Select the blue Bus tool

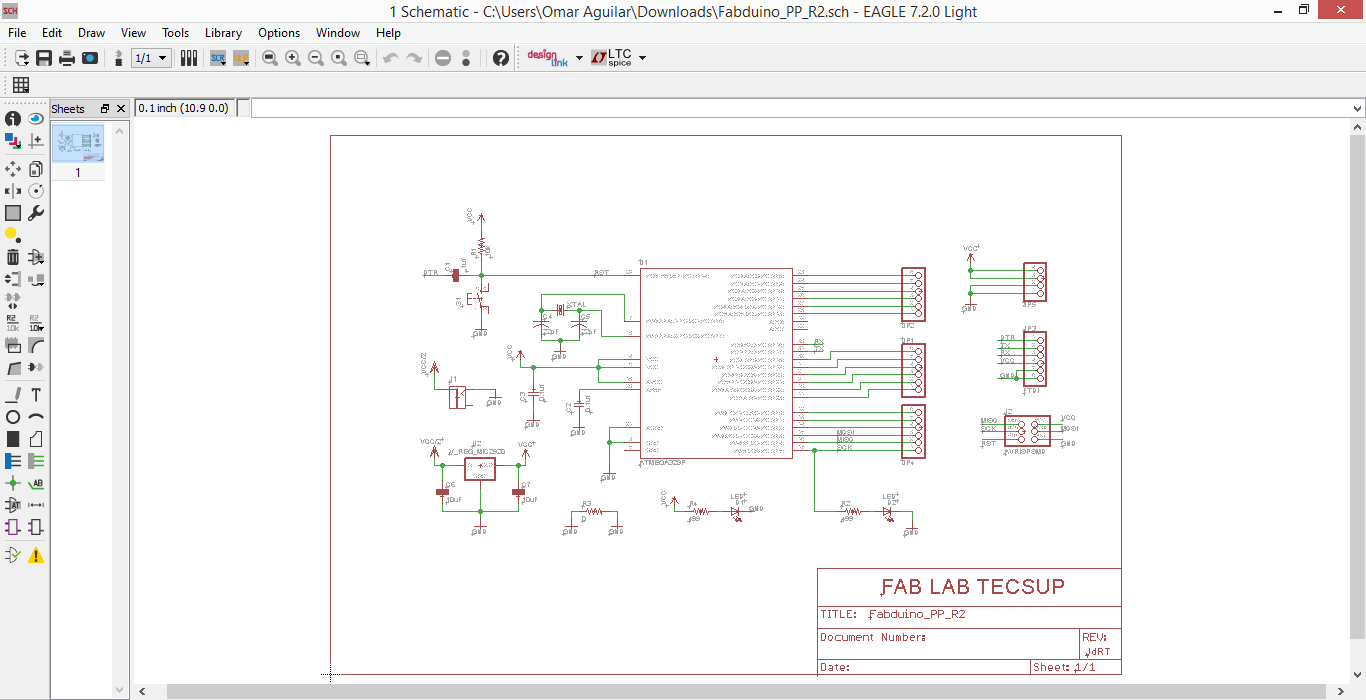pos(13,461)
